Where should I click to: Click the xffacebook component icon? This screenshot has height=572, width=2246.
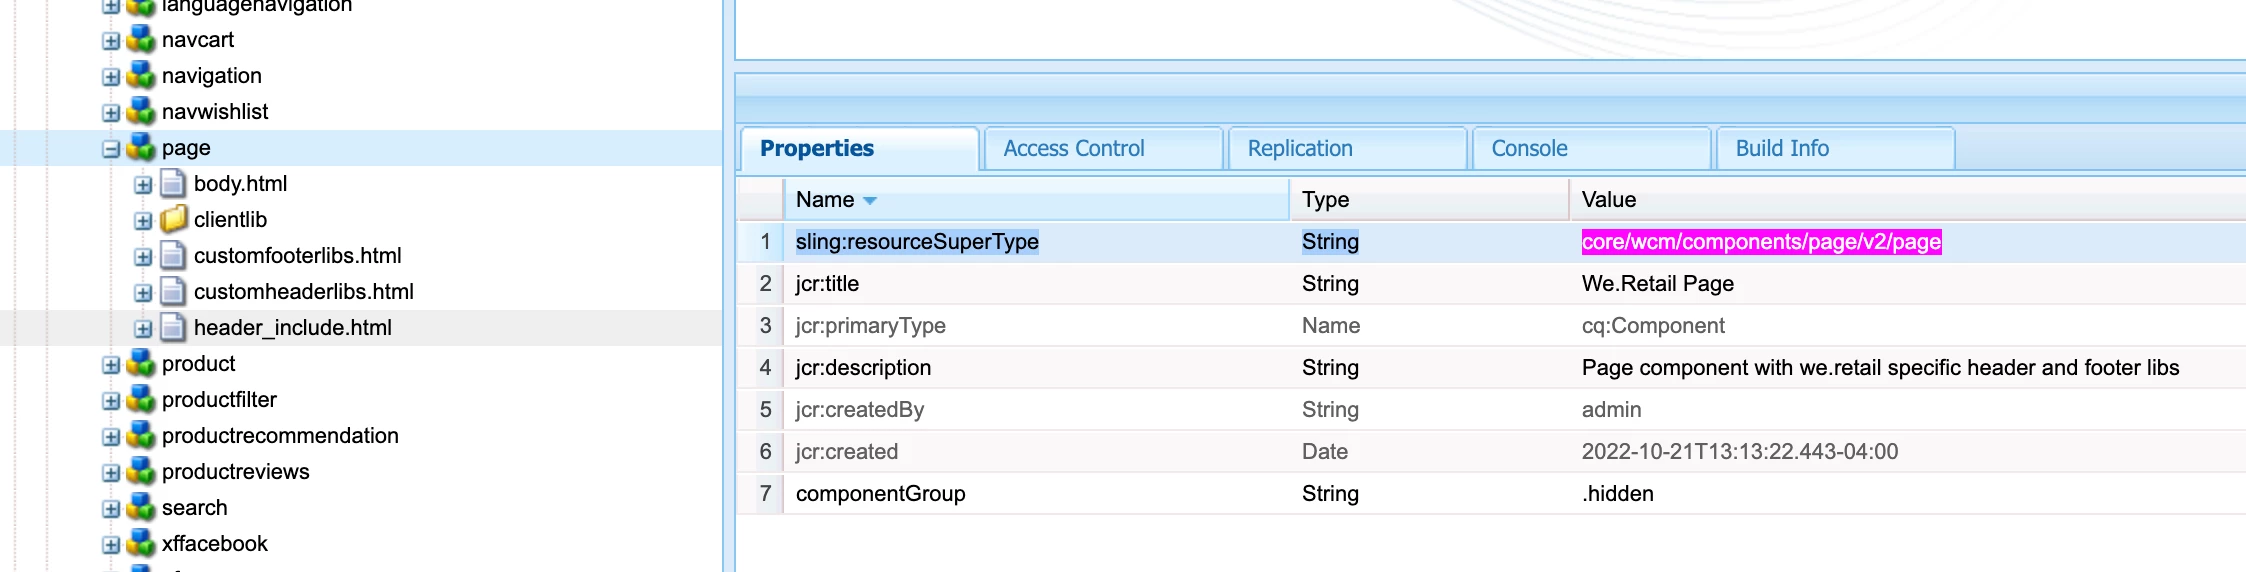[x=141, y=544]
